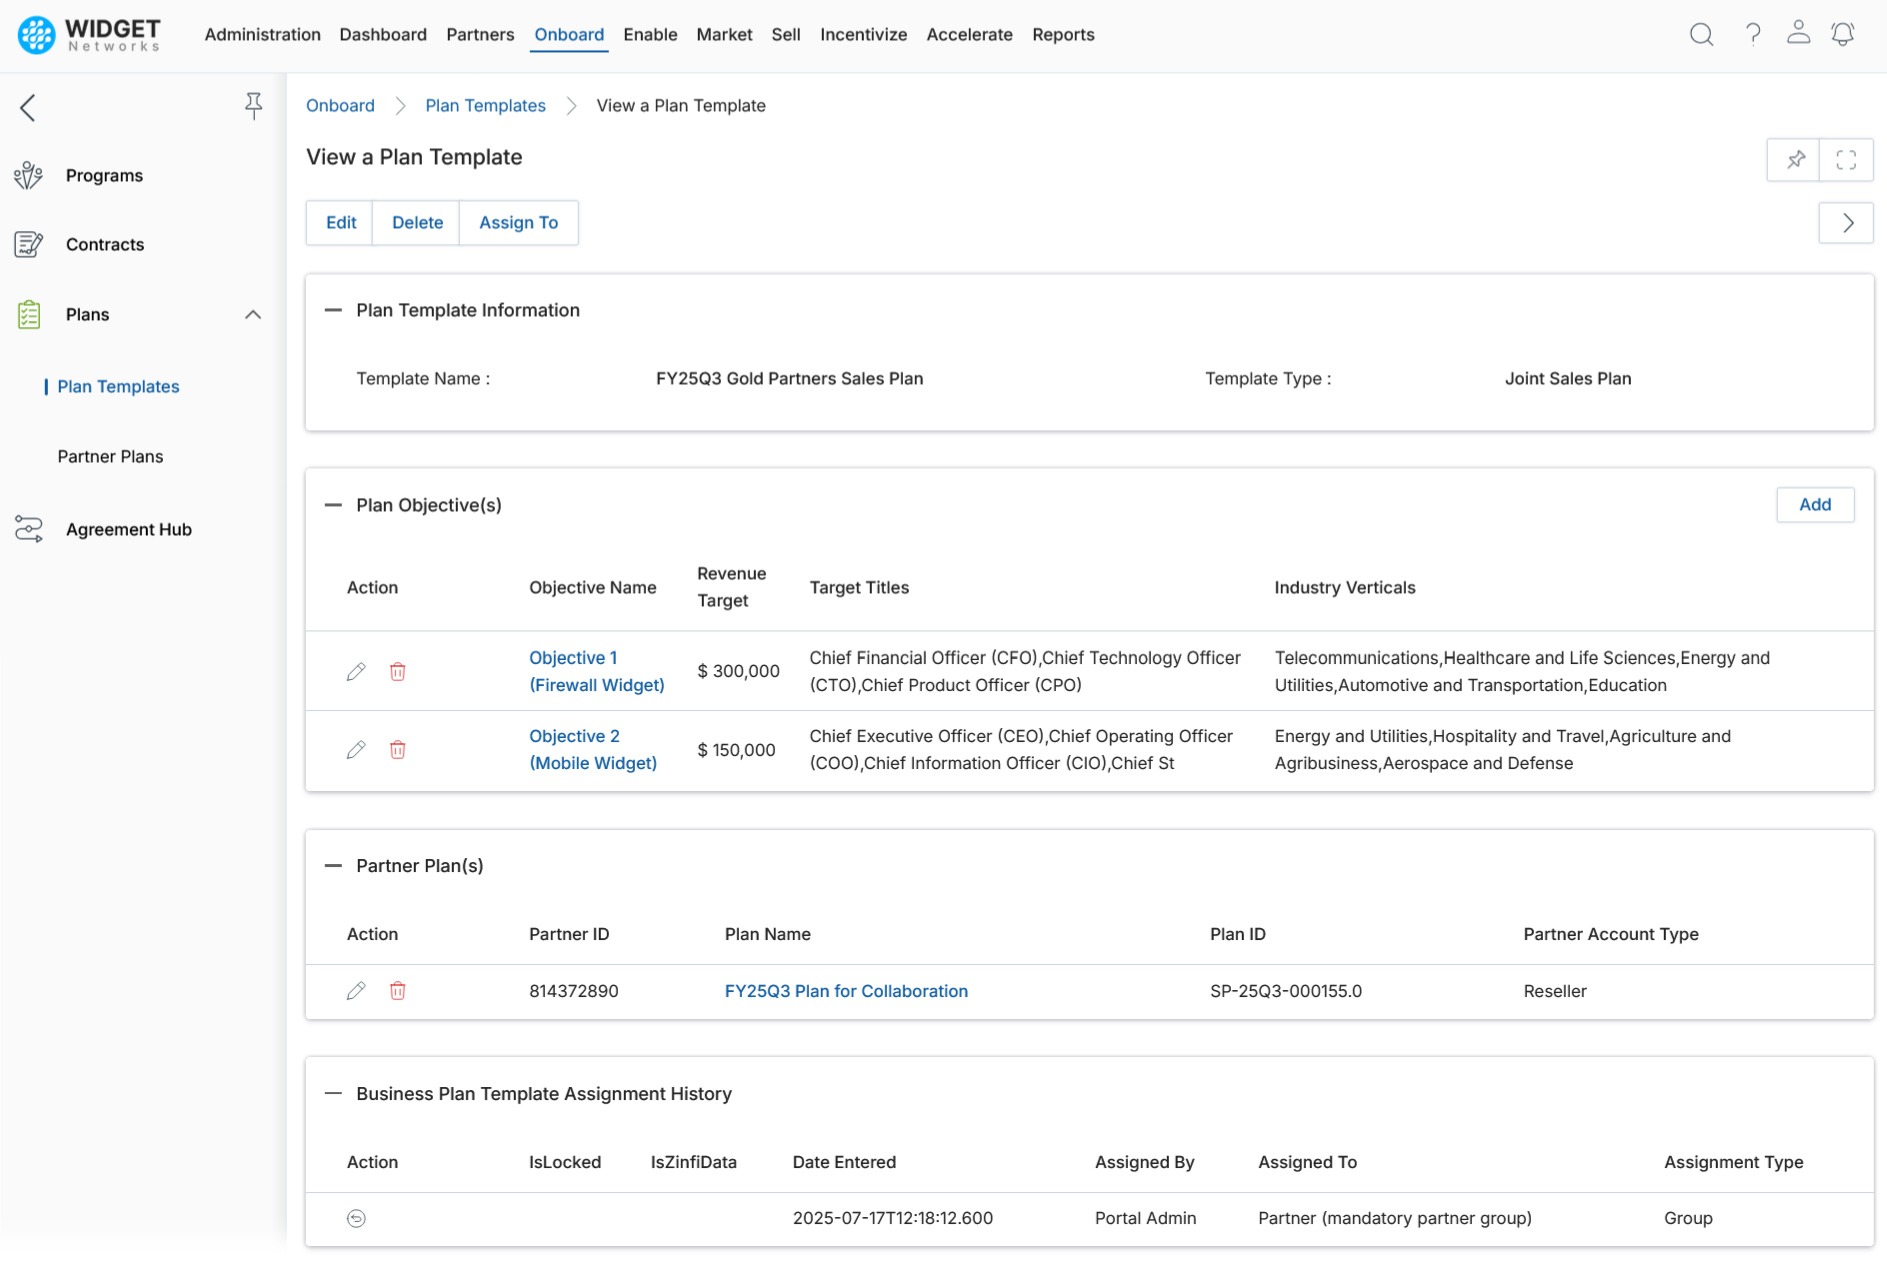Collapse the Partner Plan(s) section
Viewport: 1887px width, 1265px height.
[x=333, y=866]
